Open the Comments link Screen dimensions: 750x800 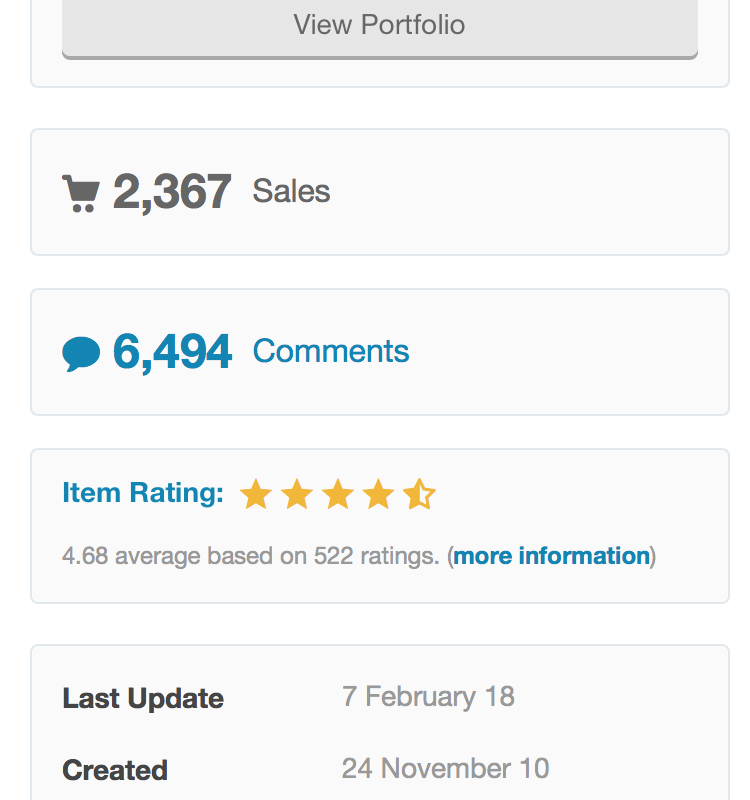331,351
